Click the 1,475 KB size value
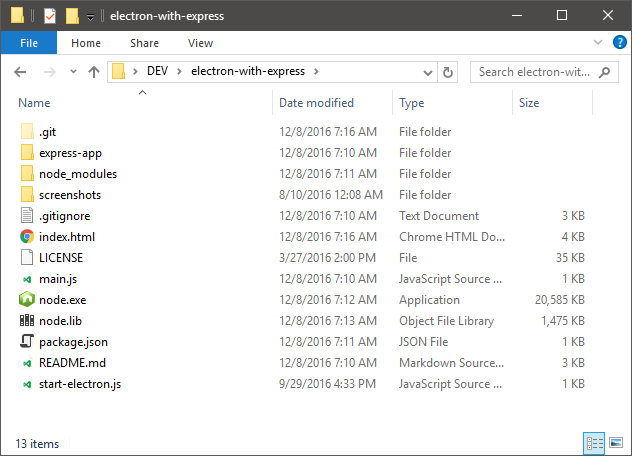 pos(563,321)
